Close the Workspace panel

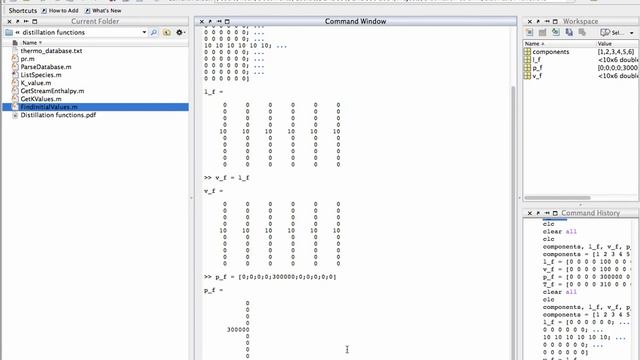coord(530,21)
